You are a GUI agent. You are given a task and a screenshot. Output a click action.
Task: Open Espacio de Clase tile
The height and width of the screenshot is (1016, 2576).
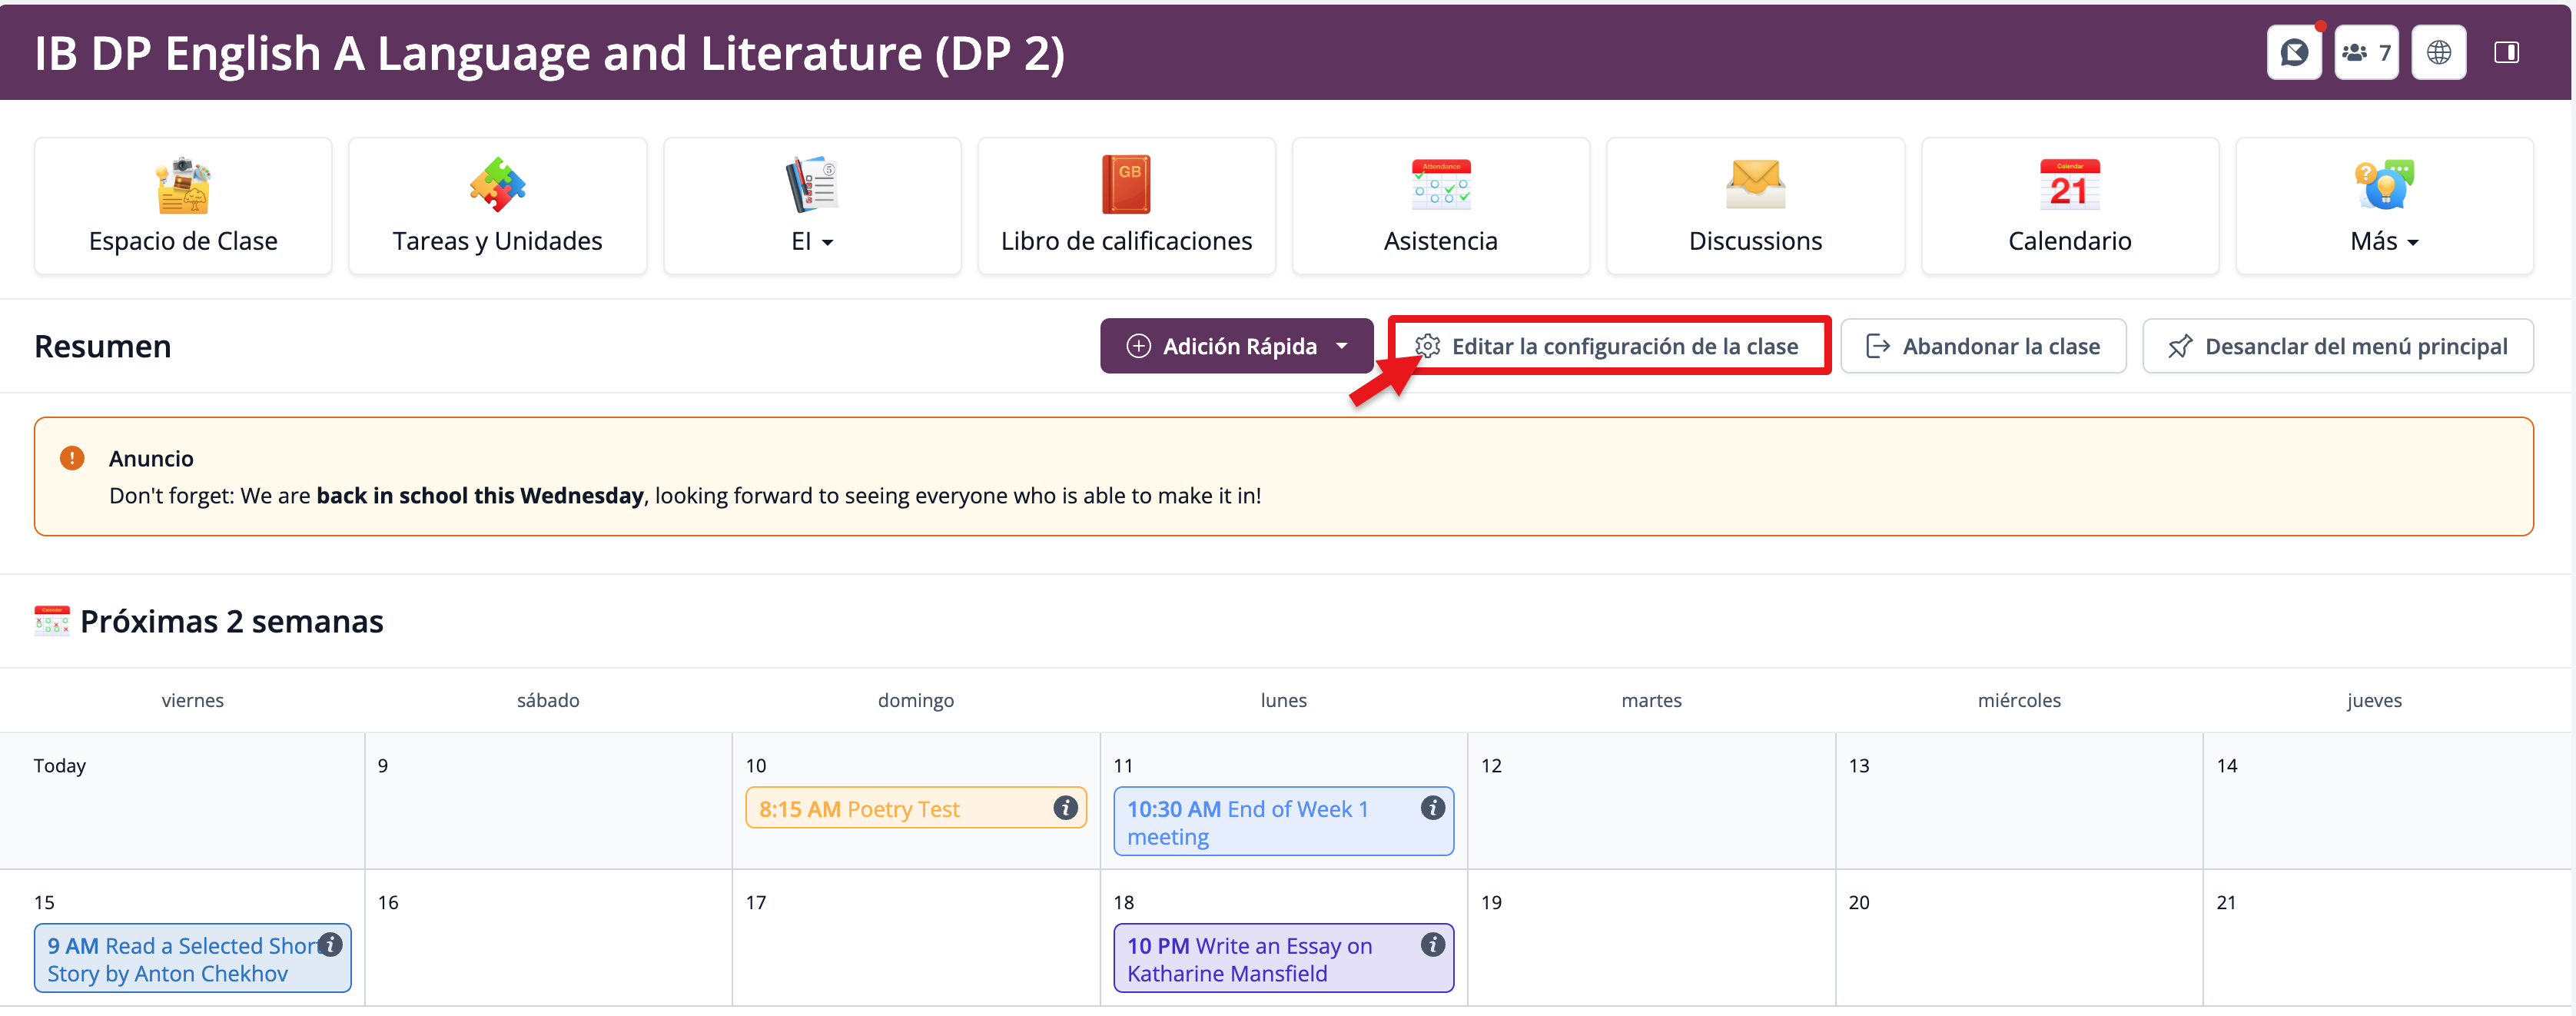pos(183,206)
